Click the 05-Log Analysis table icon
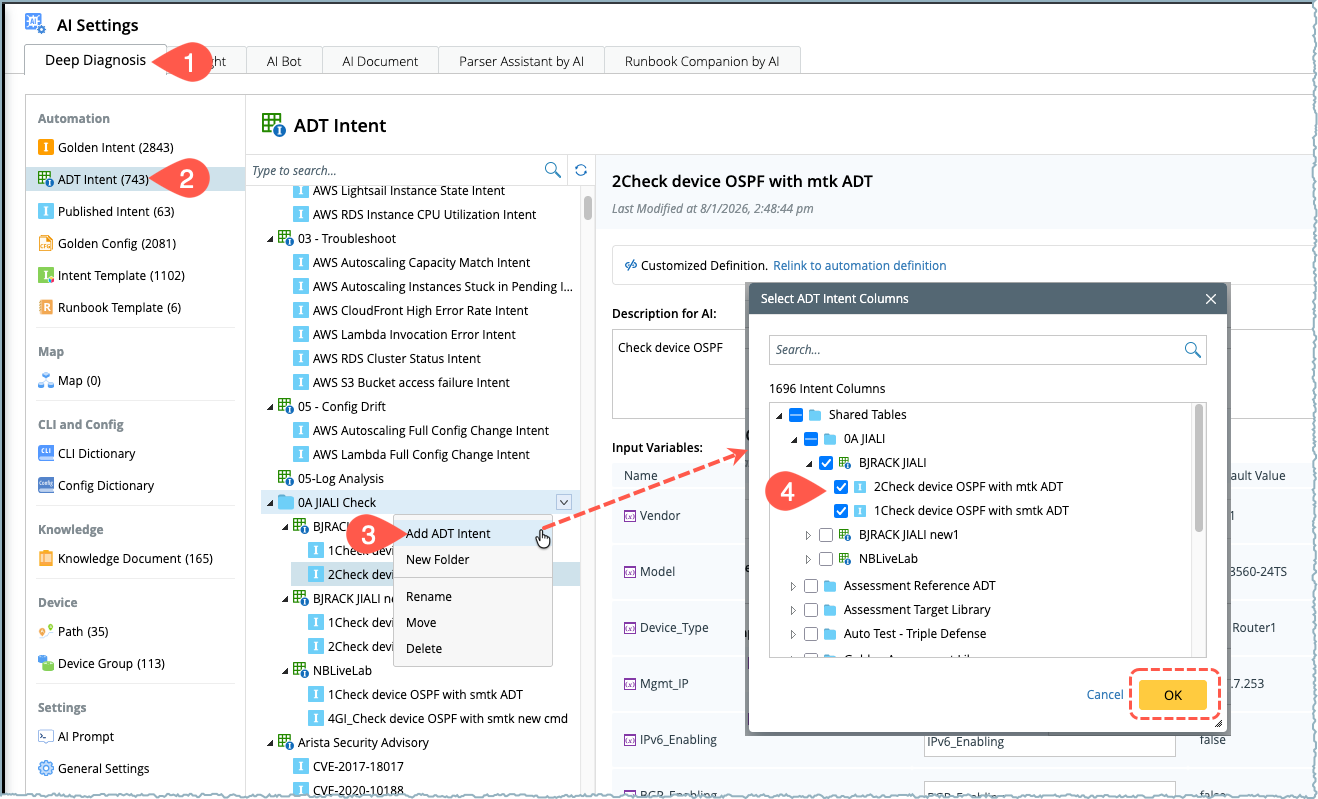Viewport: 1318px width, 799px height. 285,478
